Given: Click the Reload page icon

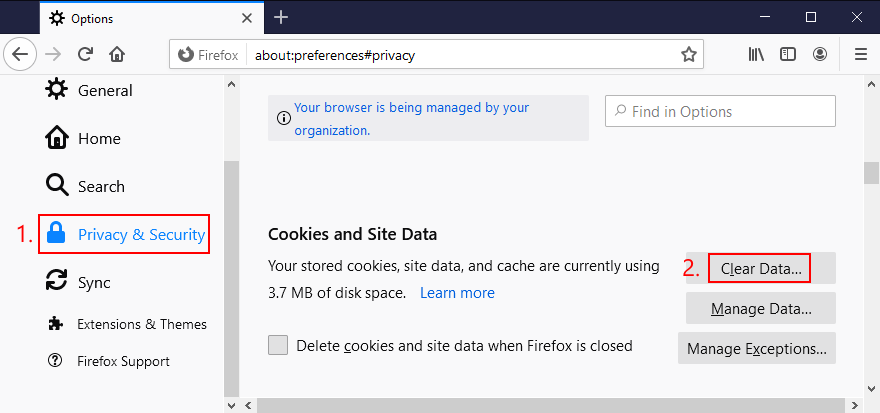Looking at the screenshot, I should point(86,54).
